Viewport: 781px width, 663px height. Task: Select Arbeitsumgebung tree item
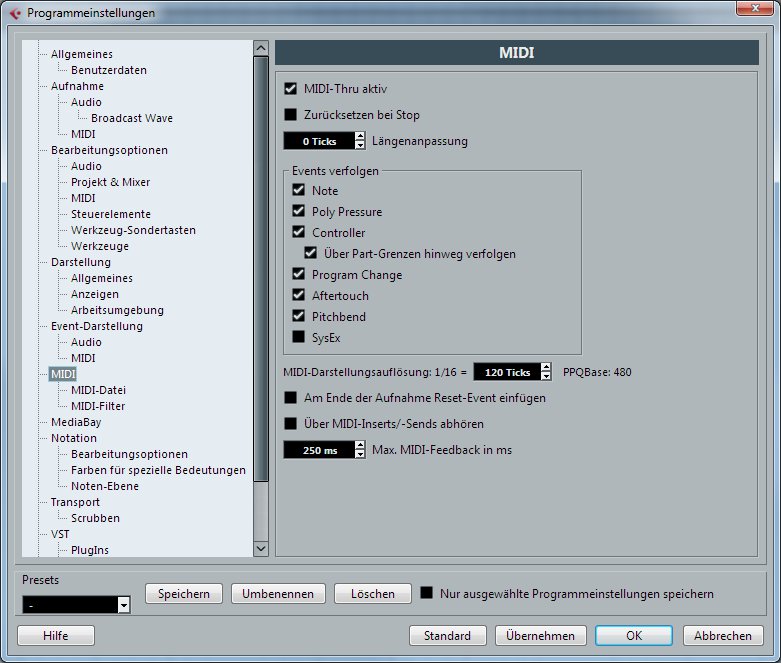tap(117, 310)
